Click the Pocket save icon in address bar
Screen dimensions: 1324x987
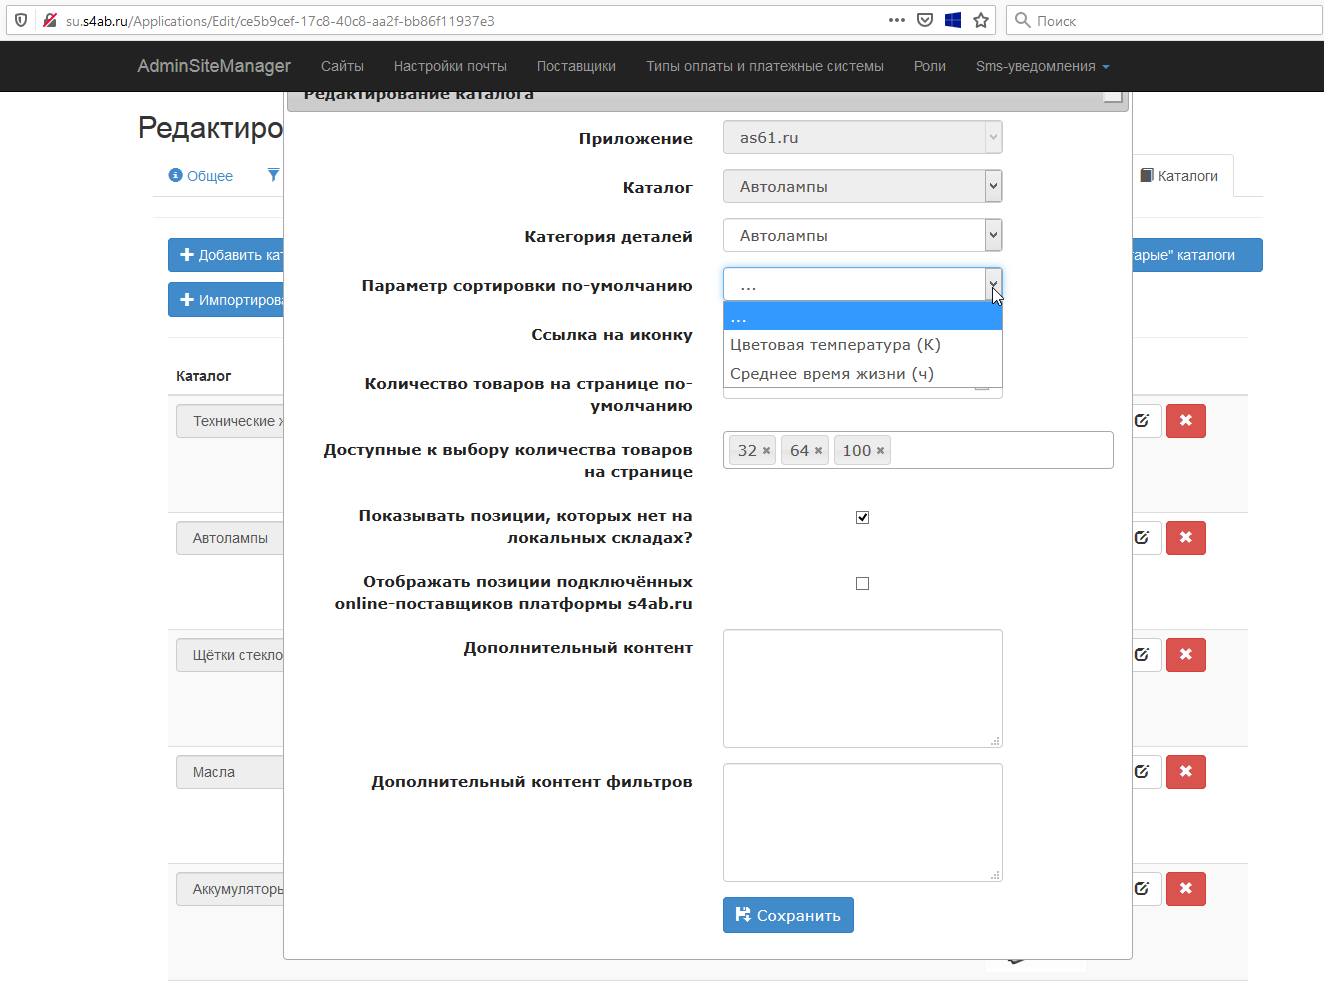pyautogui.click(x=925, y=20)
